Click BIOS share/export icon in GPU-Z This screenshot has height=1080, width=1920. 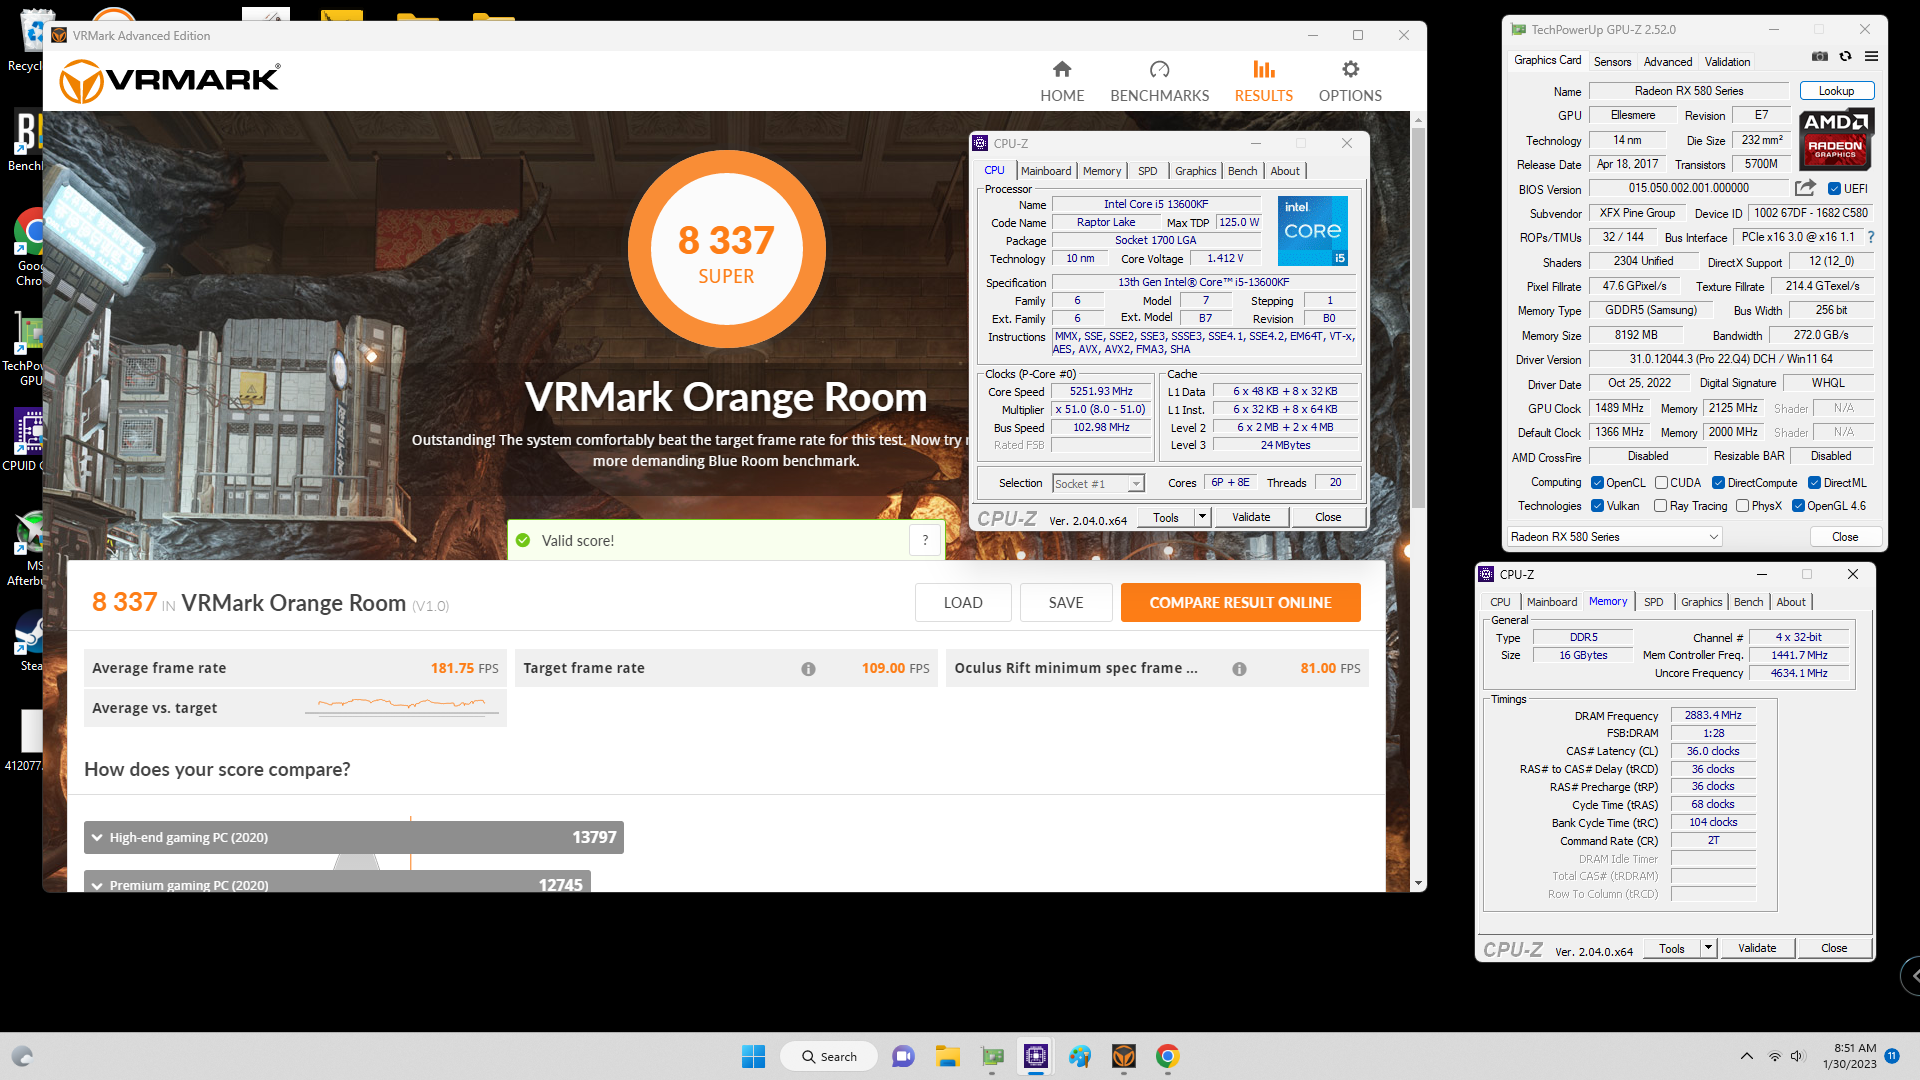(x=1805, y=188)
